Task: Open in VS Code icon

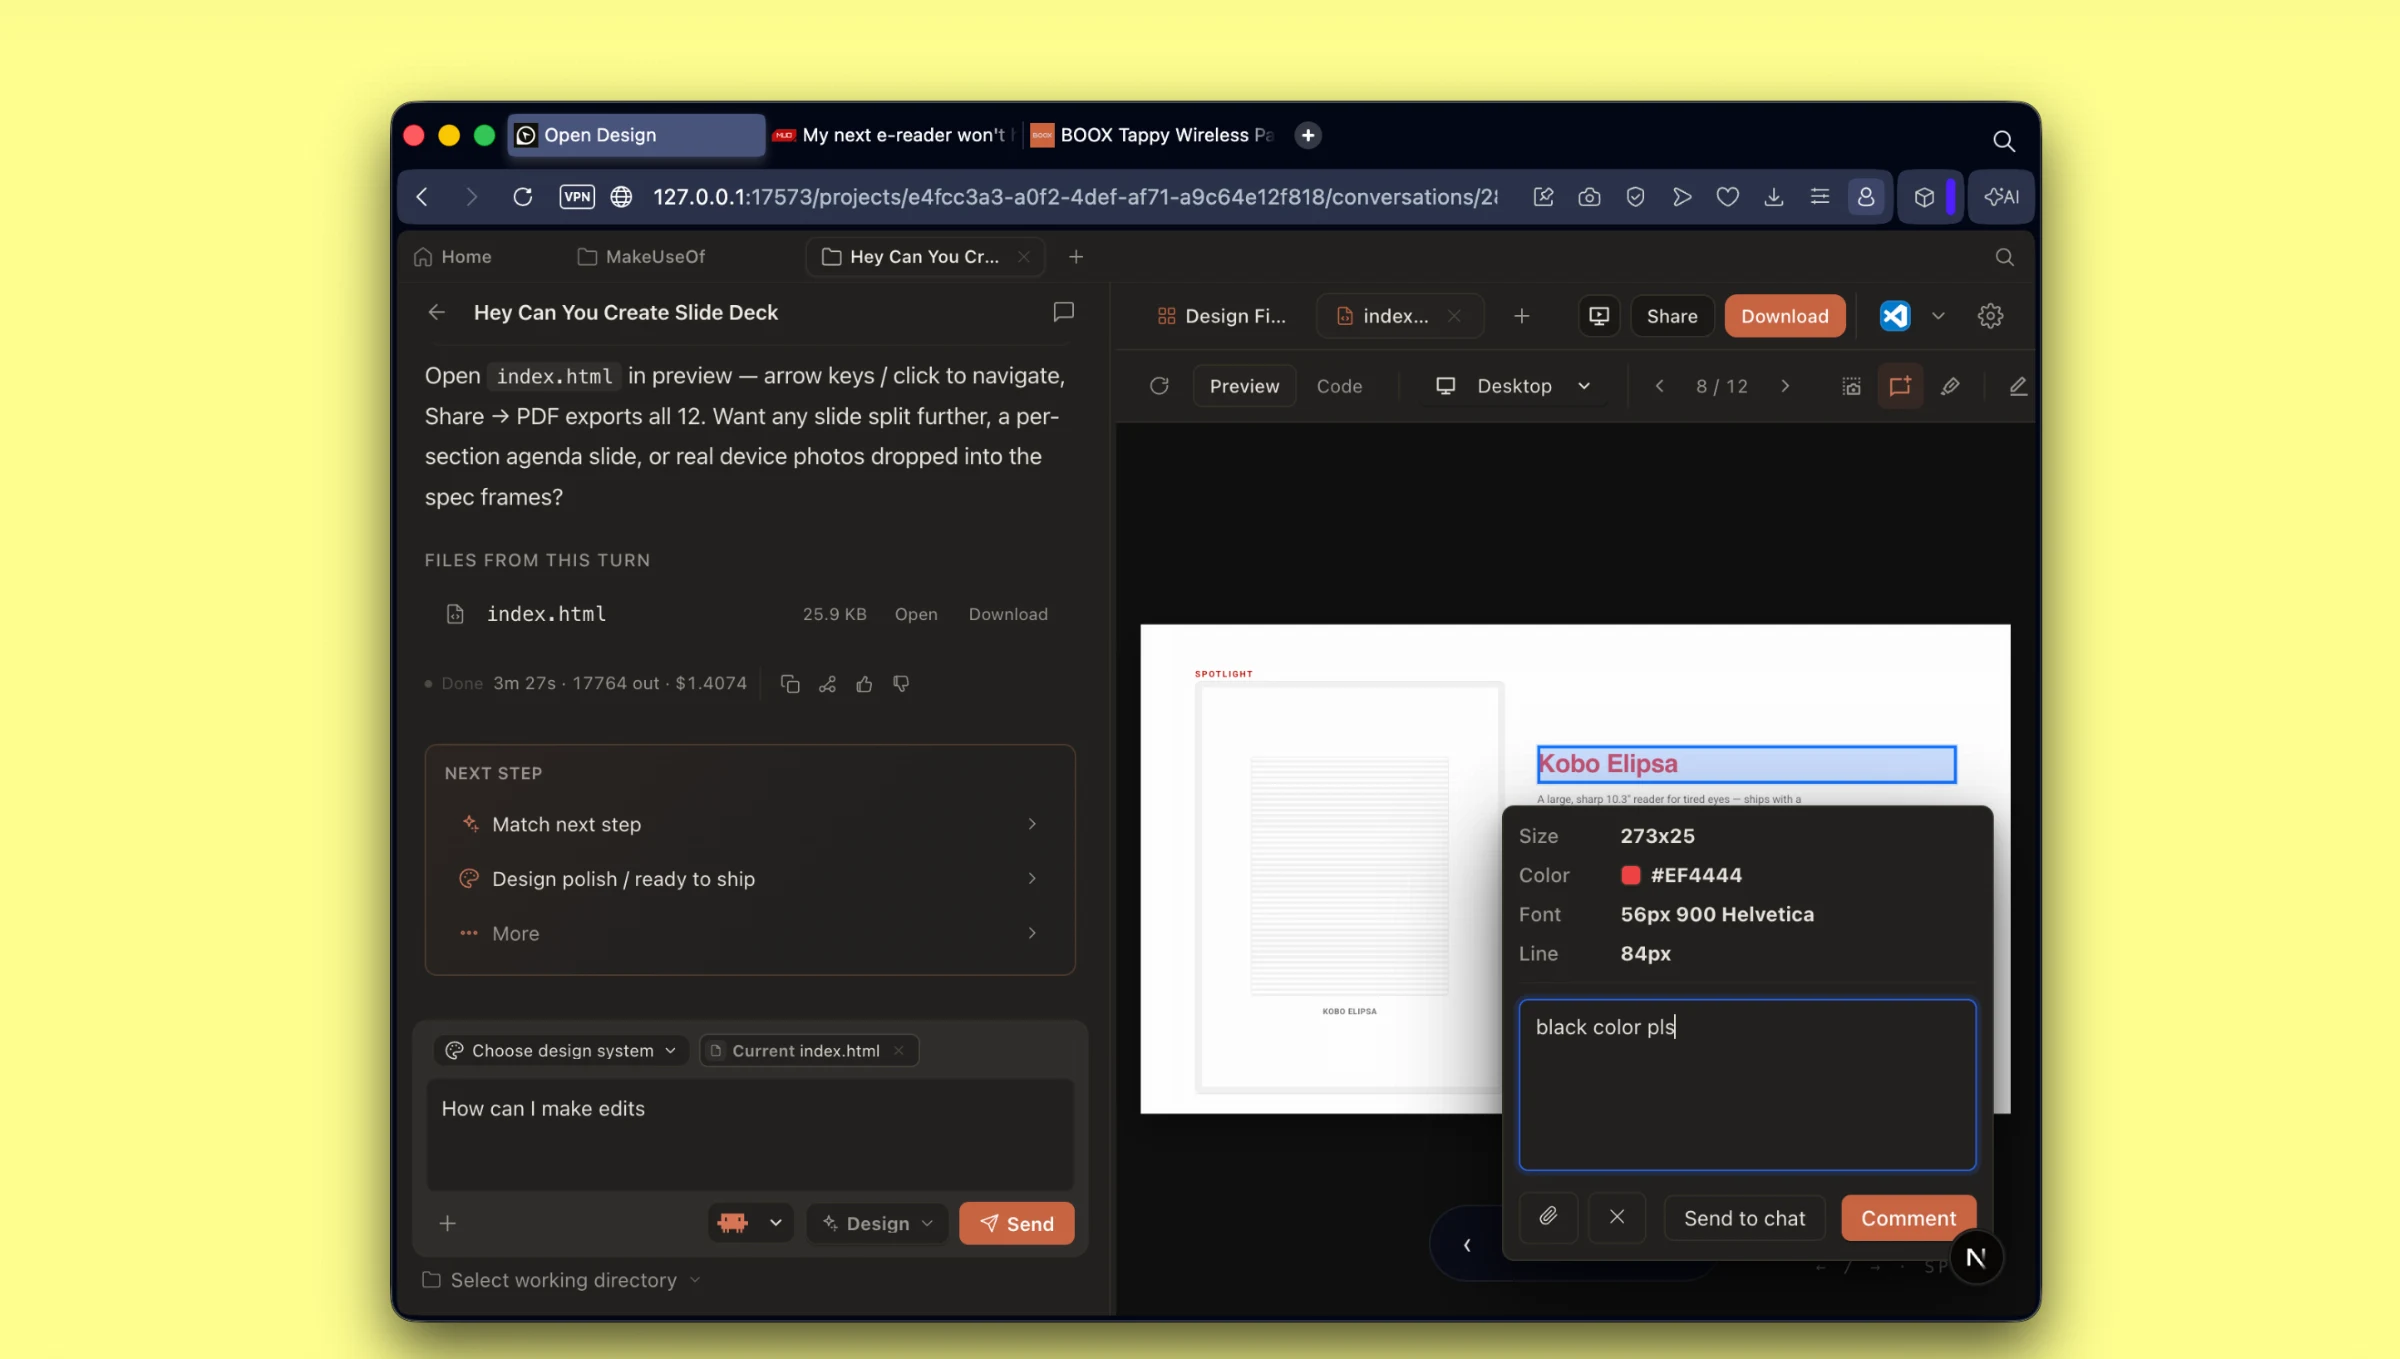Action: (x=1895, y=316)
